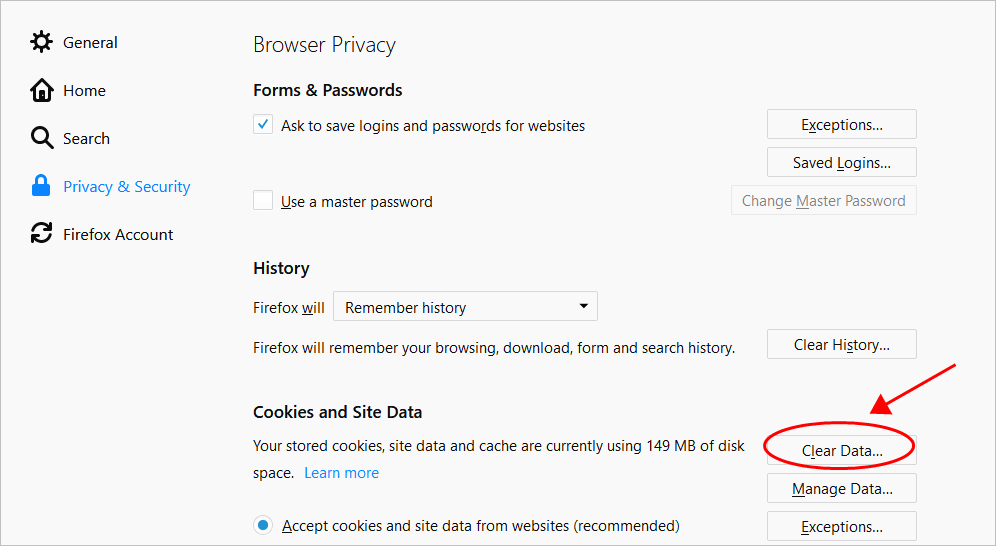Click the history dropdown arrow

pos(583,306)
